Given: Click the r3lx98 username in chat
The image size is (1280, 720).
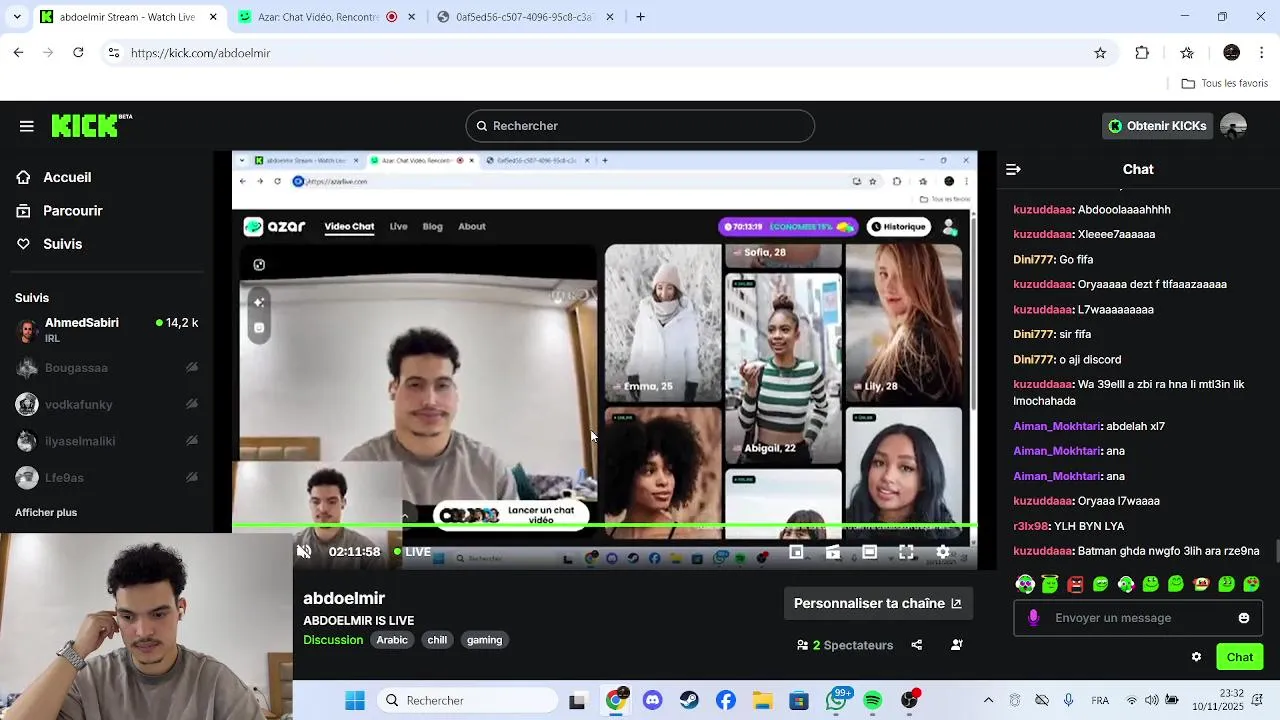Looking at the screenshot, I should 1031,526.
